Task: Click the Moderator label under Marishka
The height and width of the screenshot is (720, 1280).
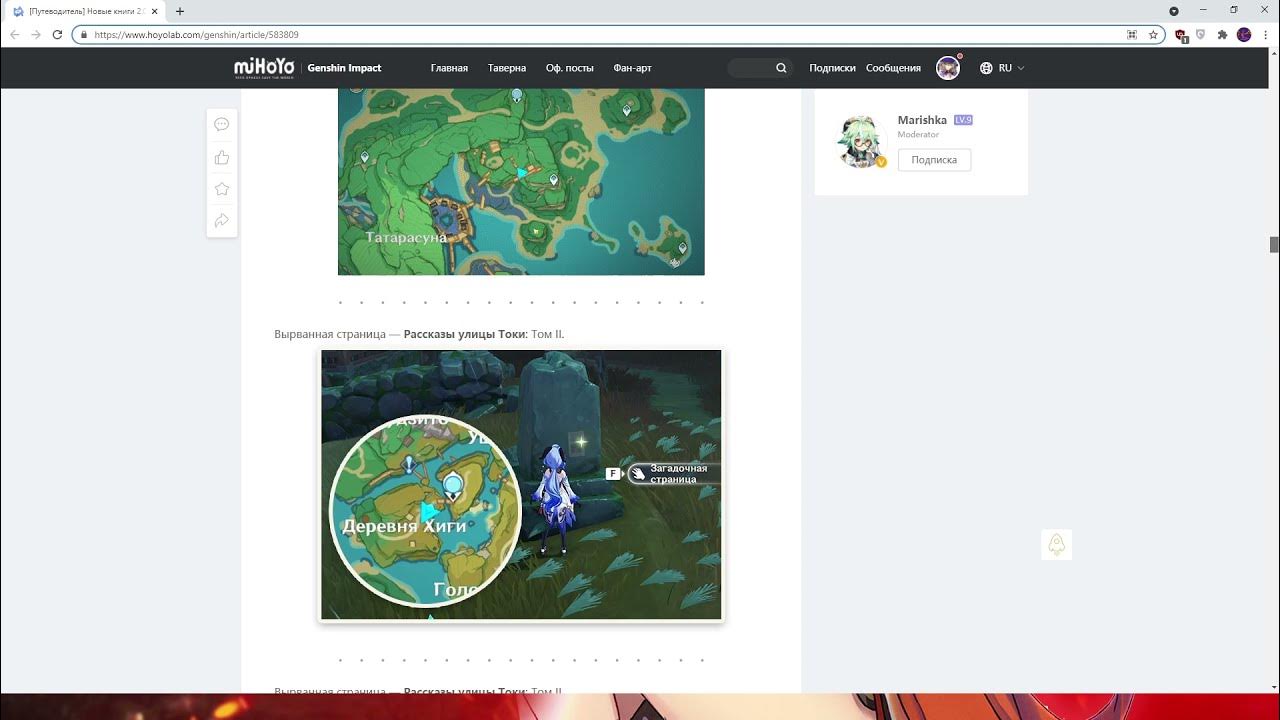Action: point(918,134)
